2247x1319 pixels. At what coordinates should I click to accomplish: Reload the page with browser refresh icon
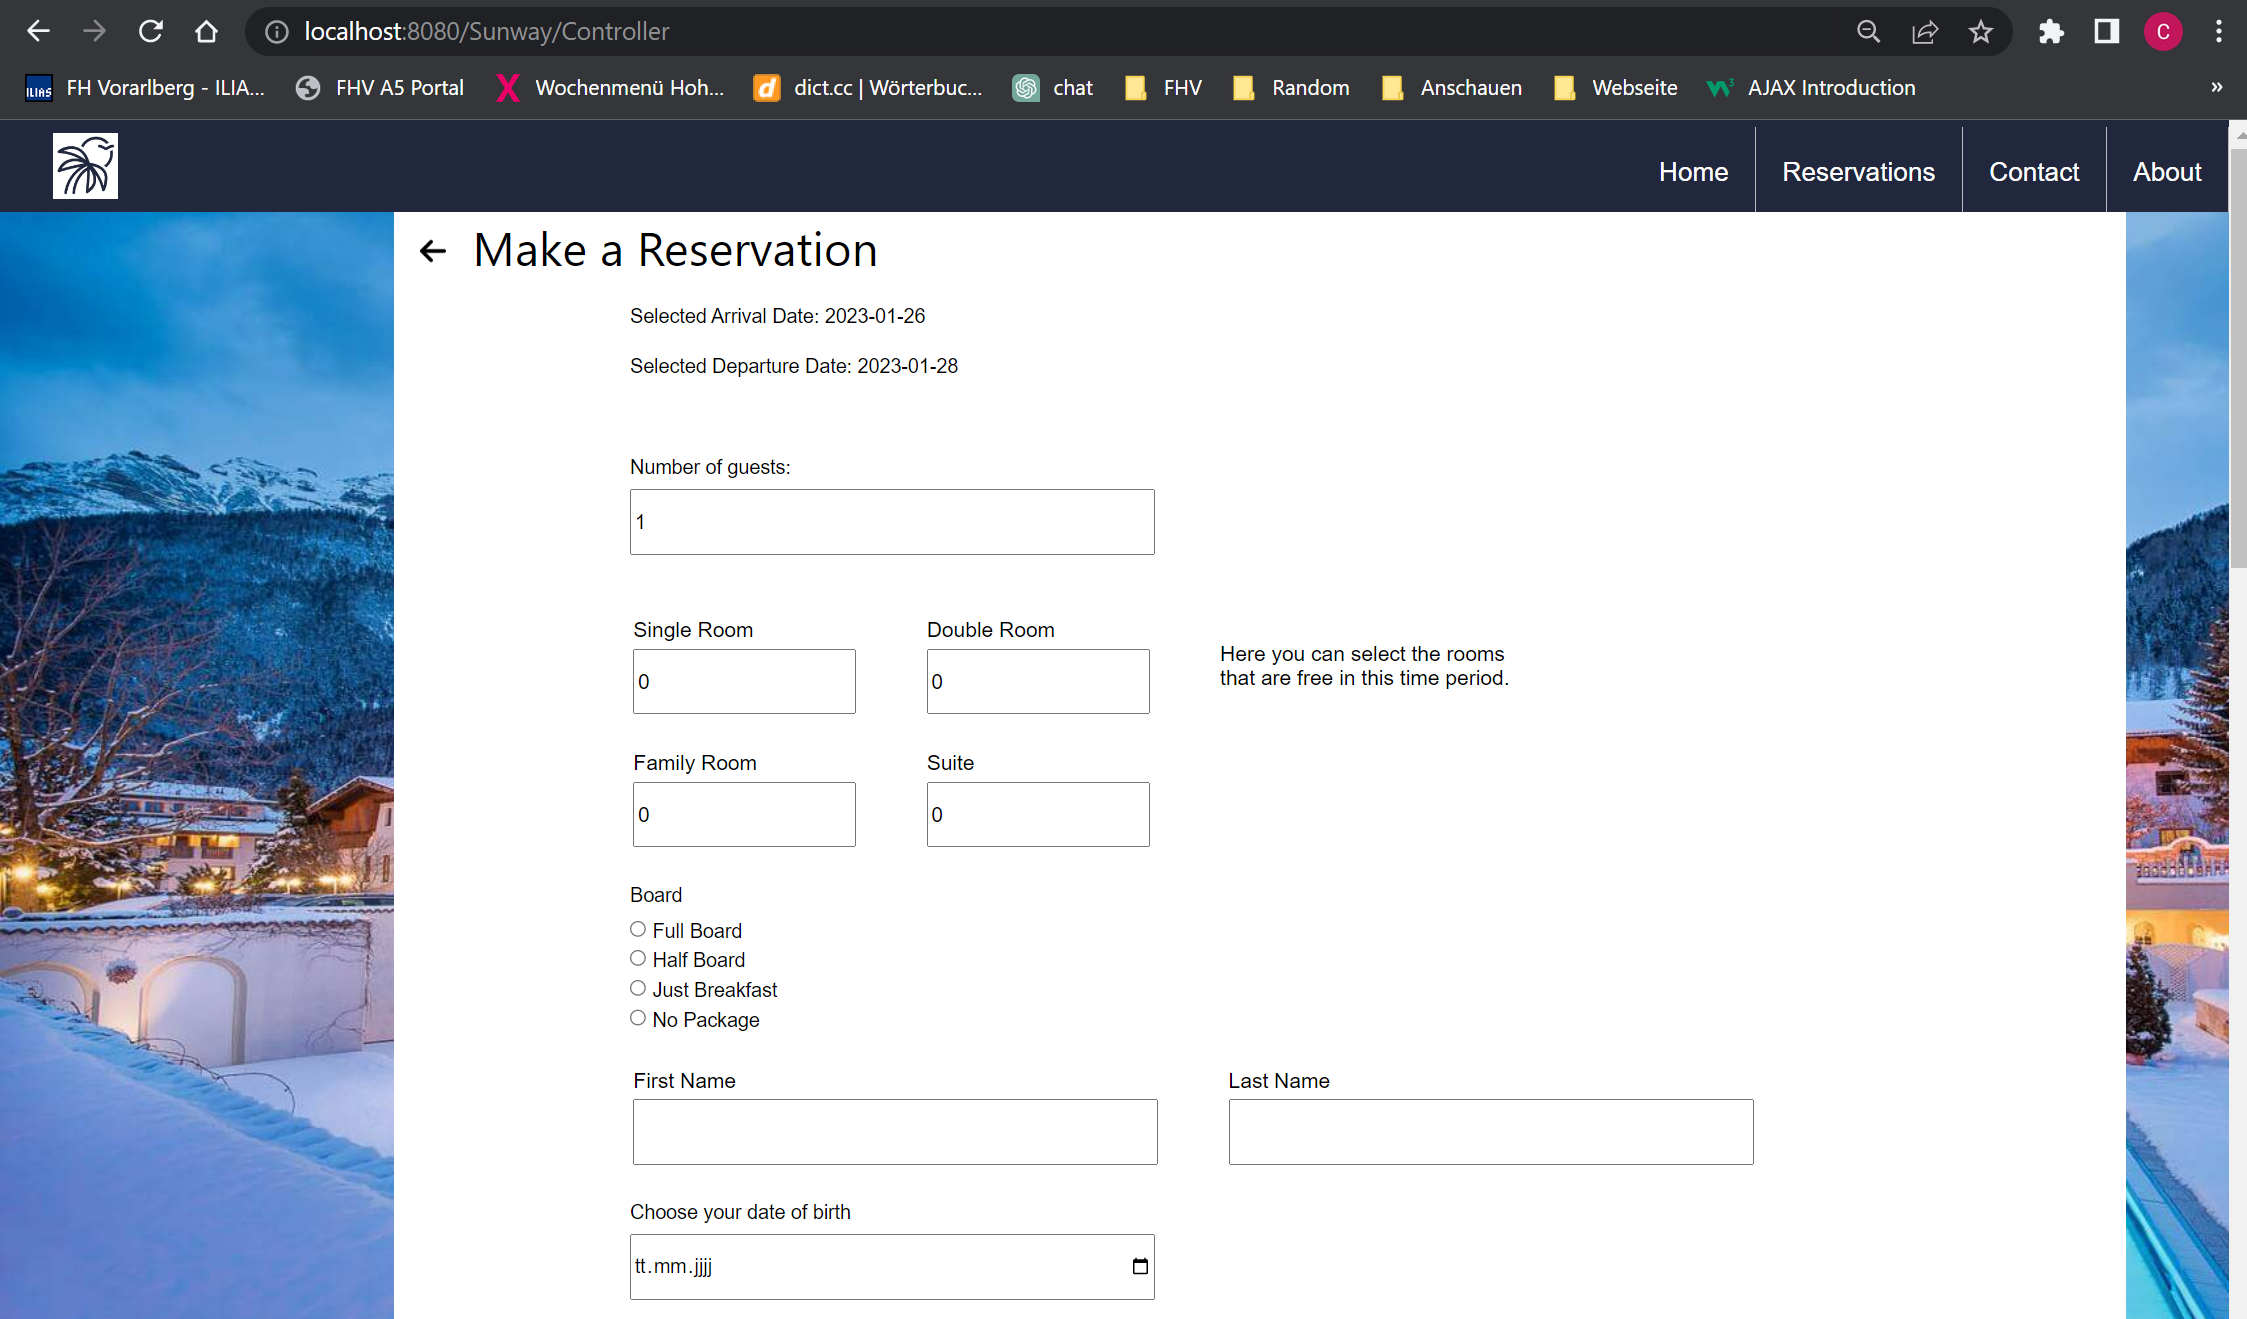150,32
